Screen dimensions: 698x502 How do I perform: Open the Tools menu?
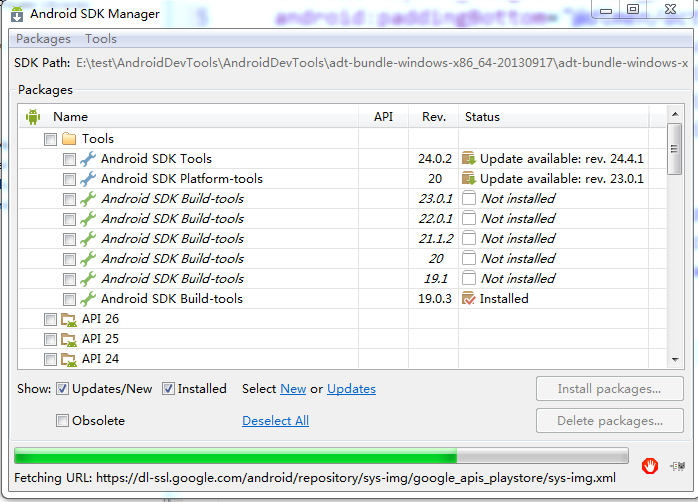[101, 39]
